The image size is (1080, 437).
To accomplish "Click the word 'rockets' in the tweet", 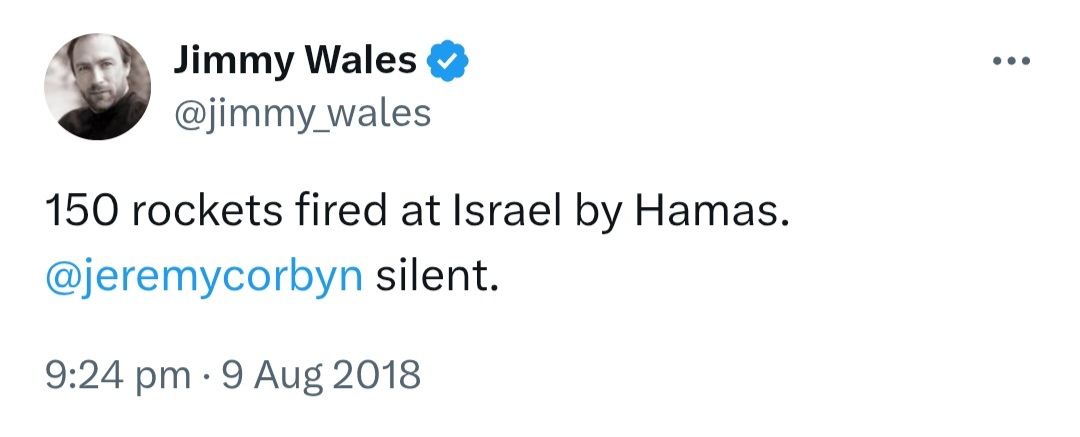I will click(207, 212).
